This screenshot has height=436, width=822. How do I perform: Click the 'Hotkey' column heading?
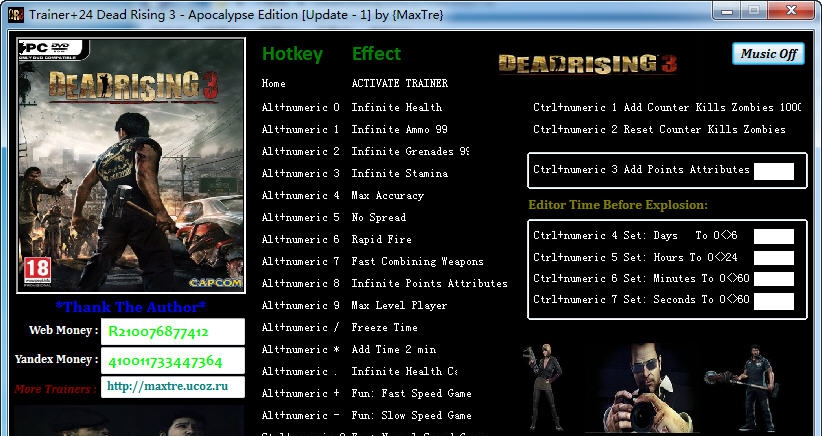click(x=292, y=54)
